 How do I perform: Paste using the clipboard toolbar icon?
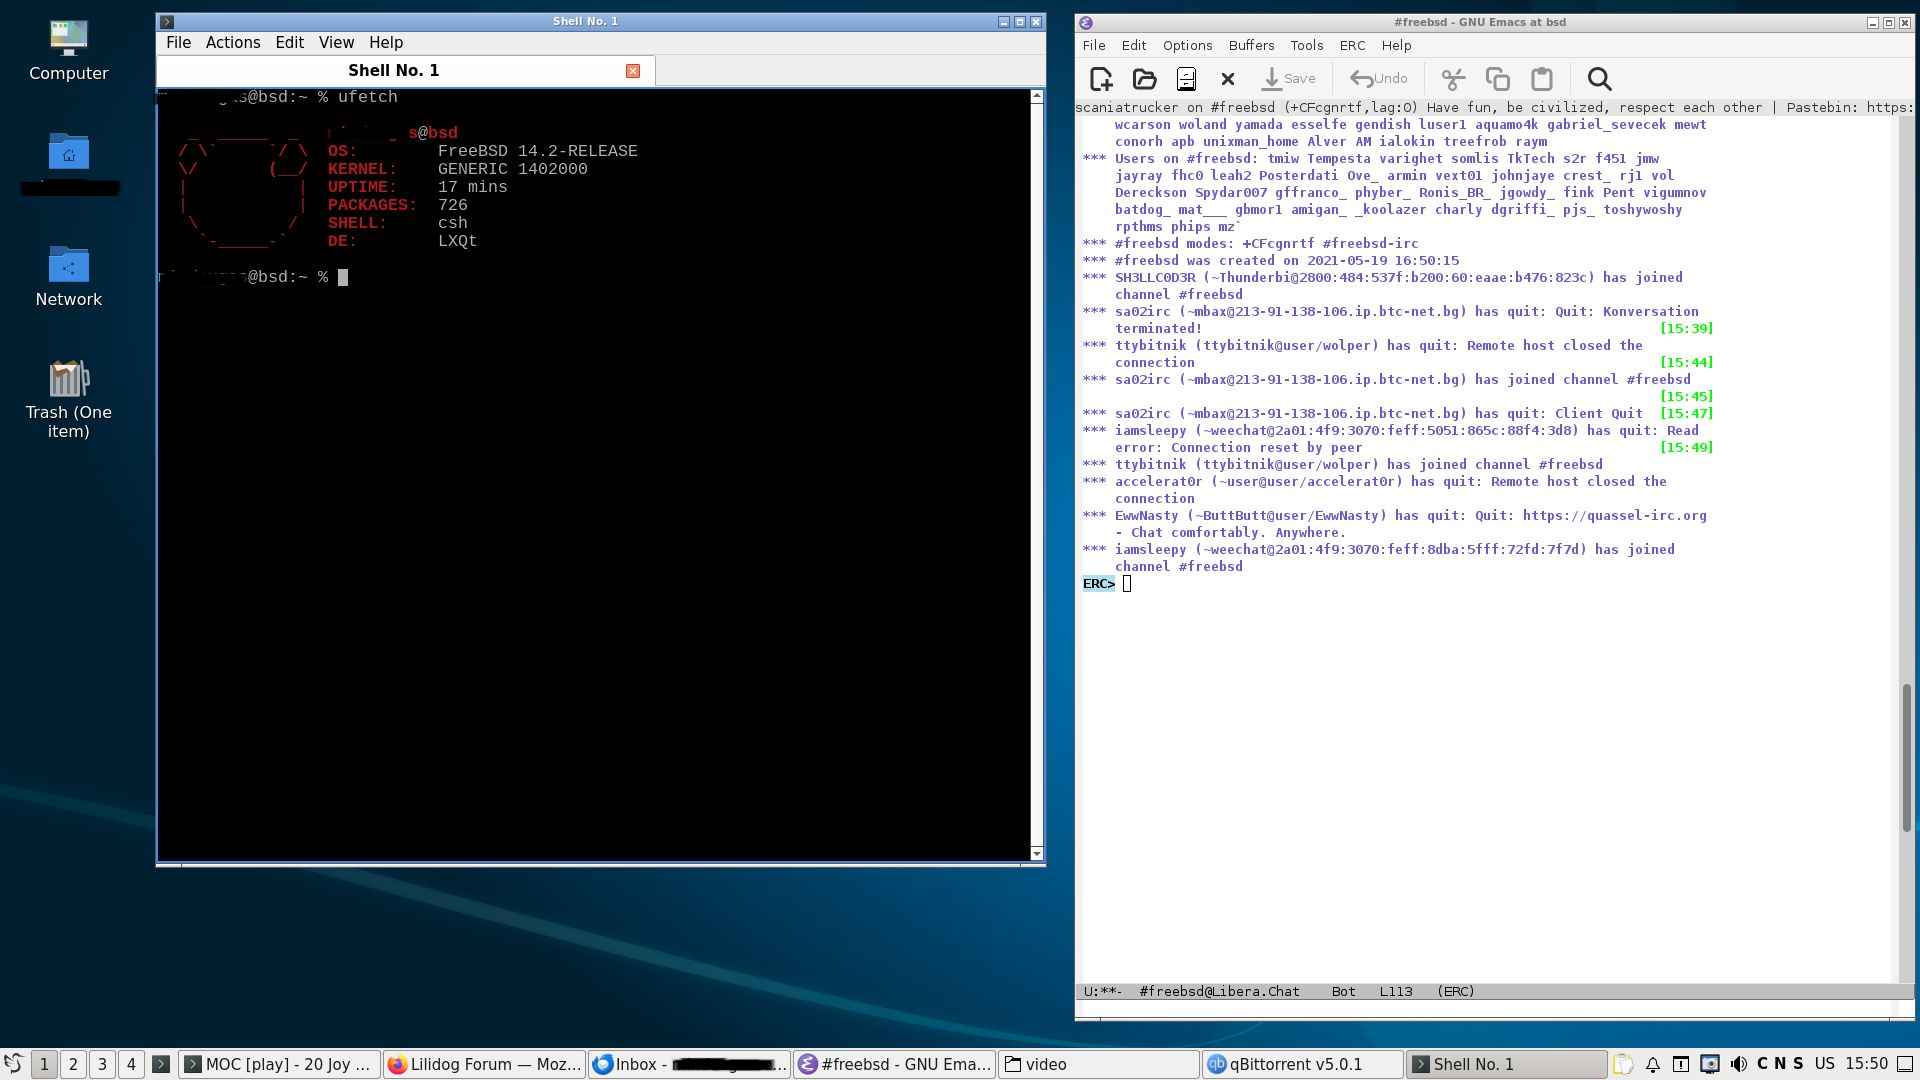pos(1541,79)
